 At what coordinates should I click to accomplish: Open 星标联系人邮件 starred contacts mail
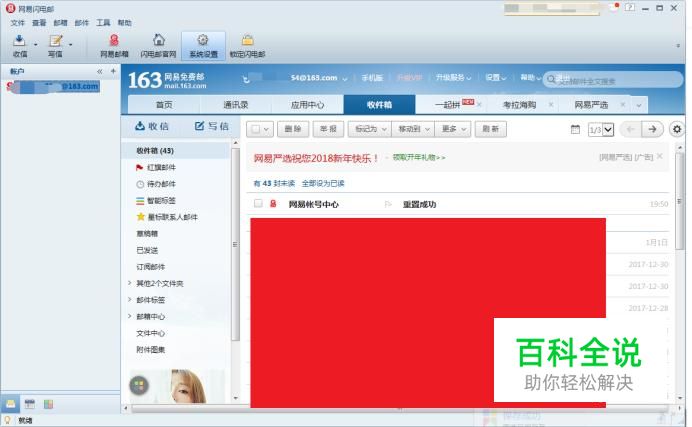click(167, 217)
